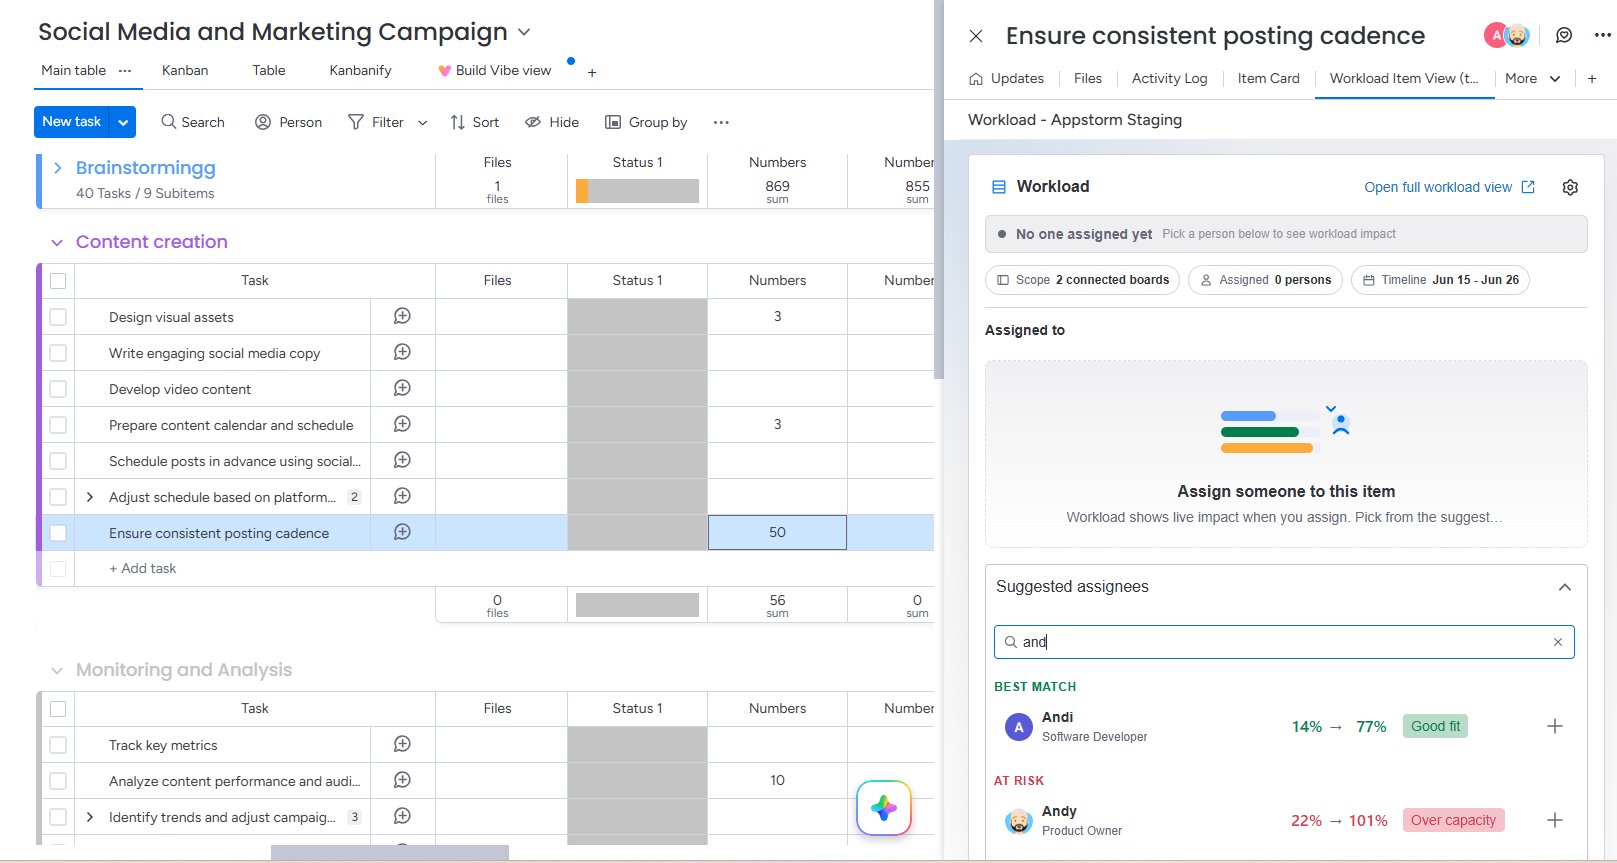Check the Prepare content calendar row

pyautogui.click(x=58, y=425)
